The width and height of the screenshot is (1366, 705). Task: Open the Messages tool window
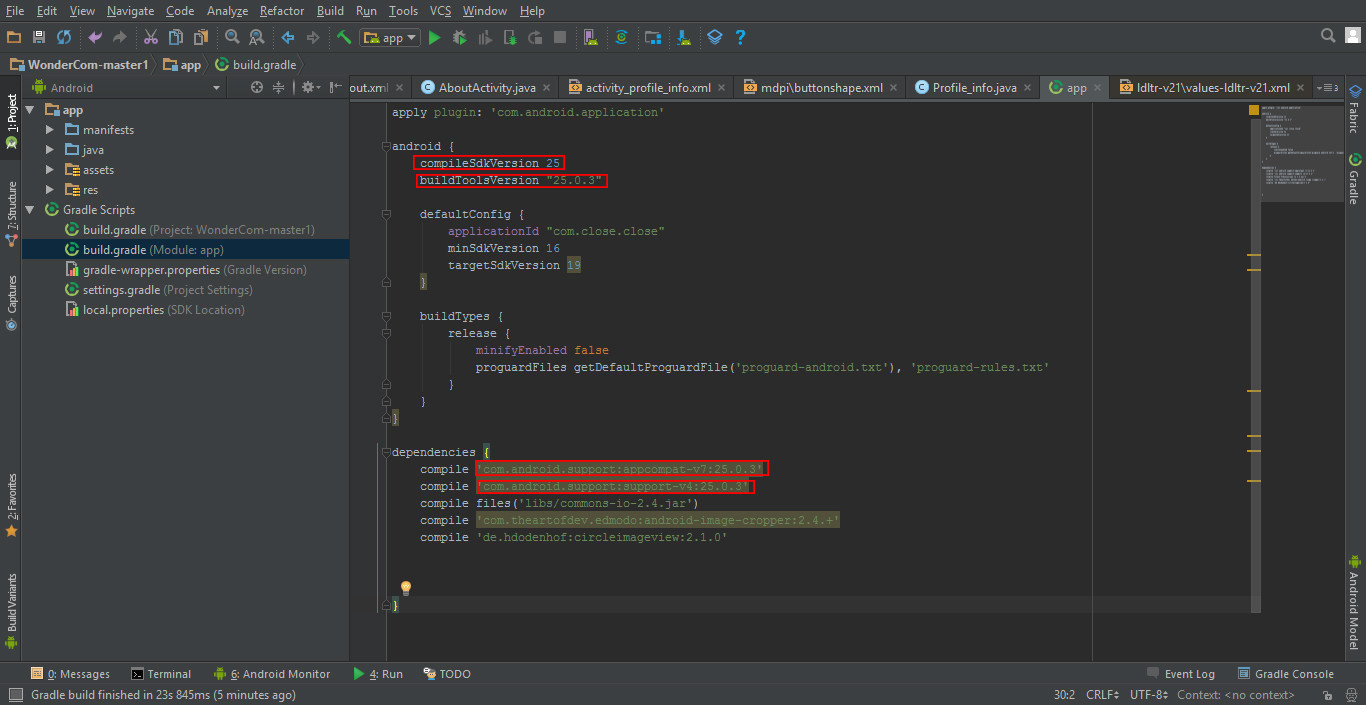pyautogui.click(x=70, y=674)
